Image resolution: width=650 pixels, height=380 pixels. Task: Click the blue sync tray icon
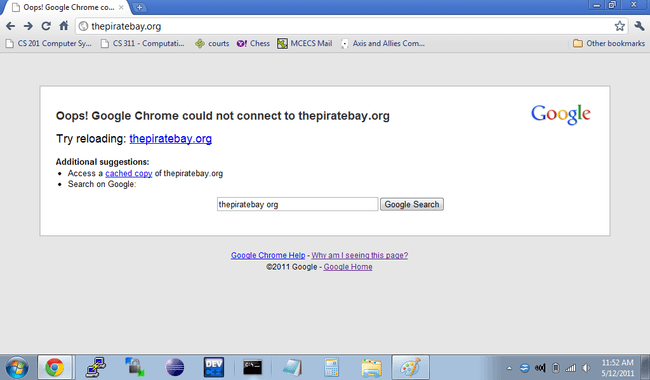pyautogui.click(x=524, y=368)
